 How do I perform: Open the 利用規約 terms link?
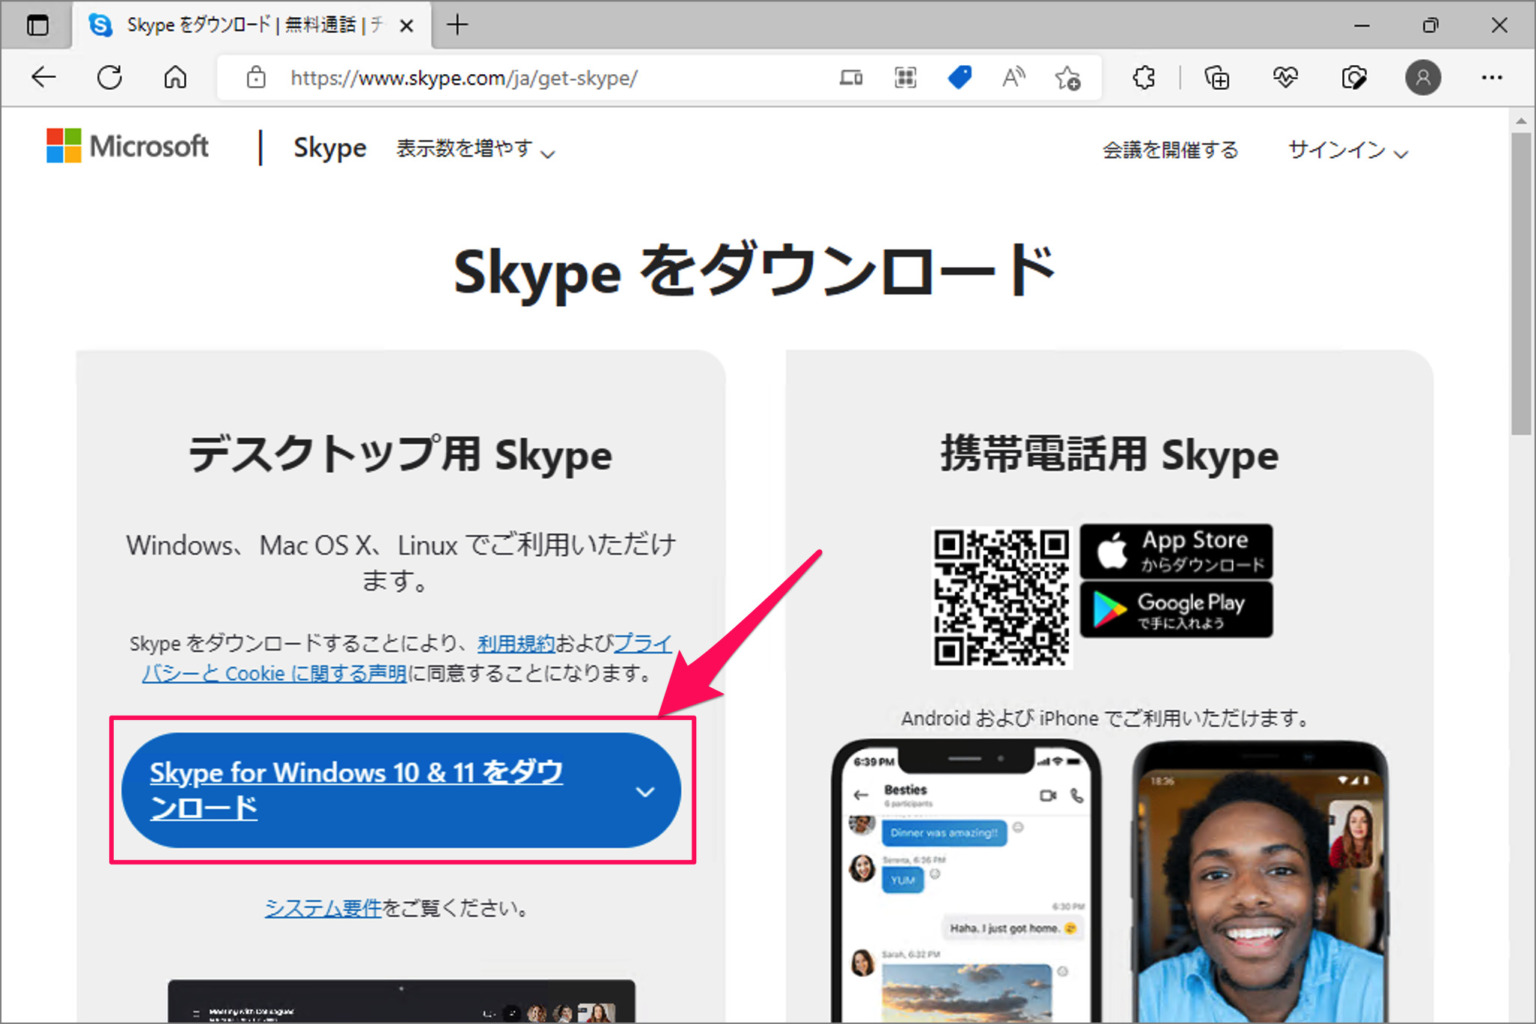(518, 643)
